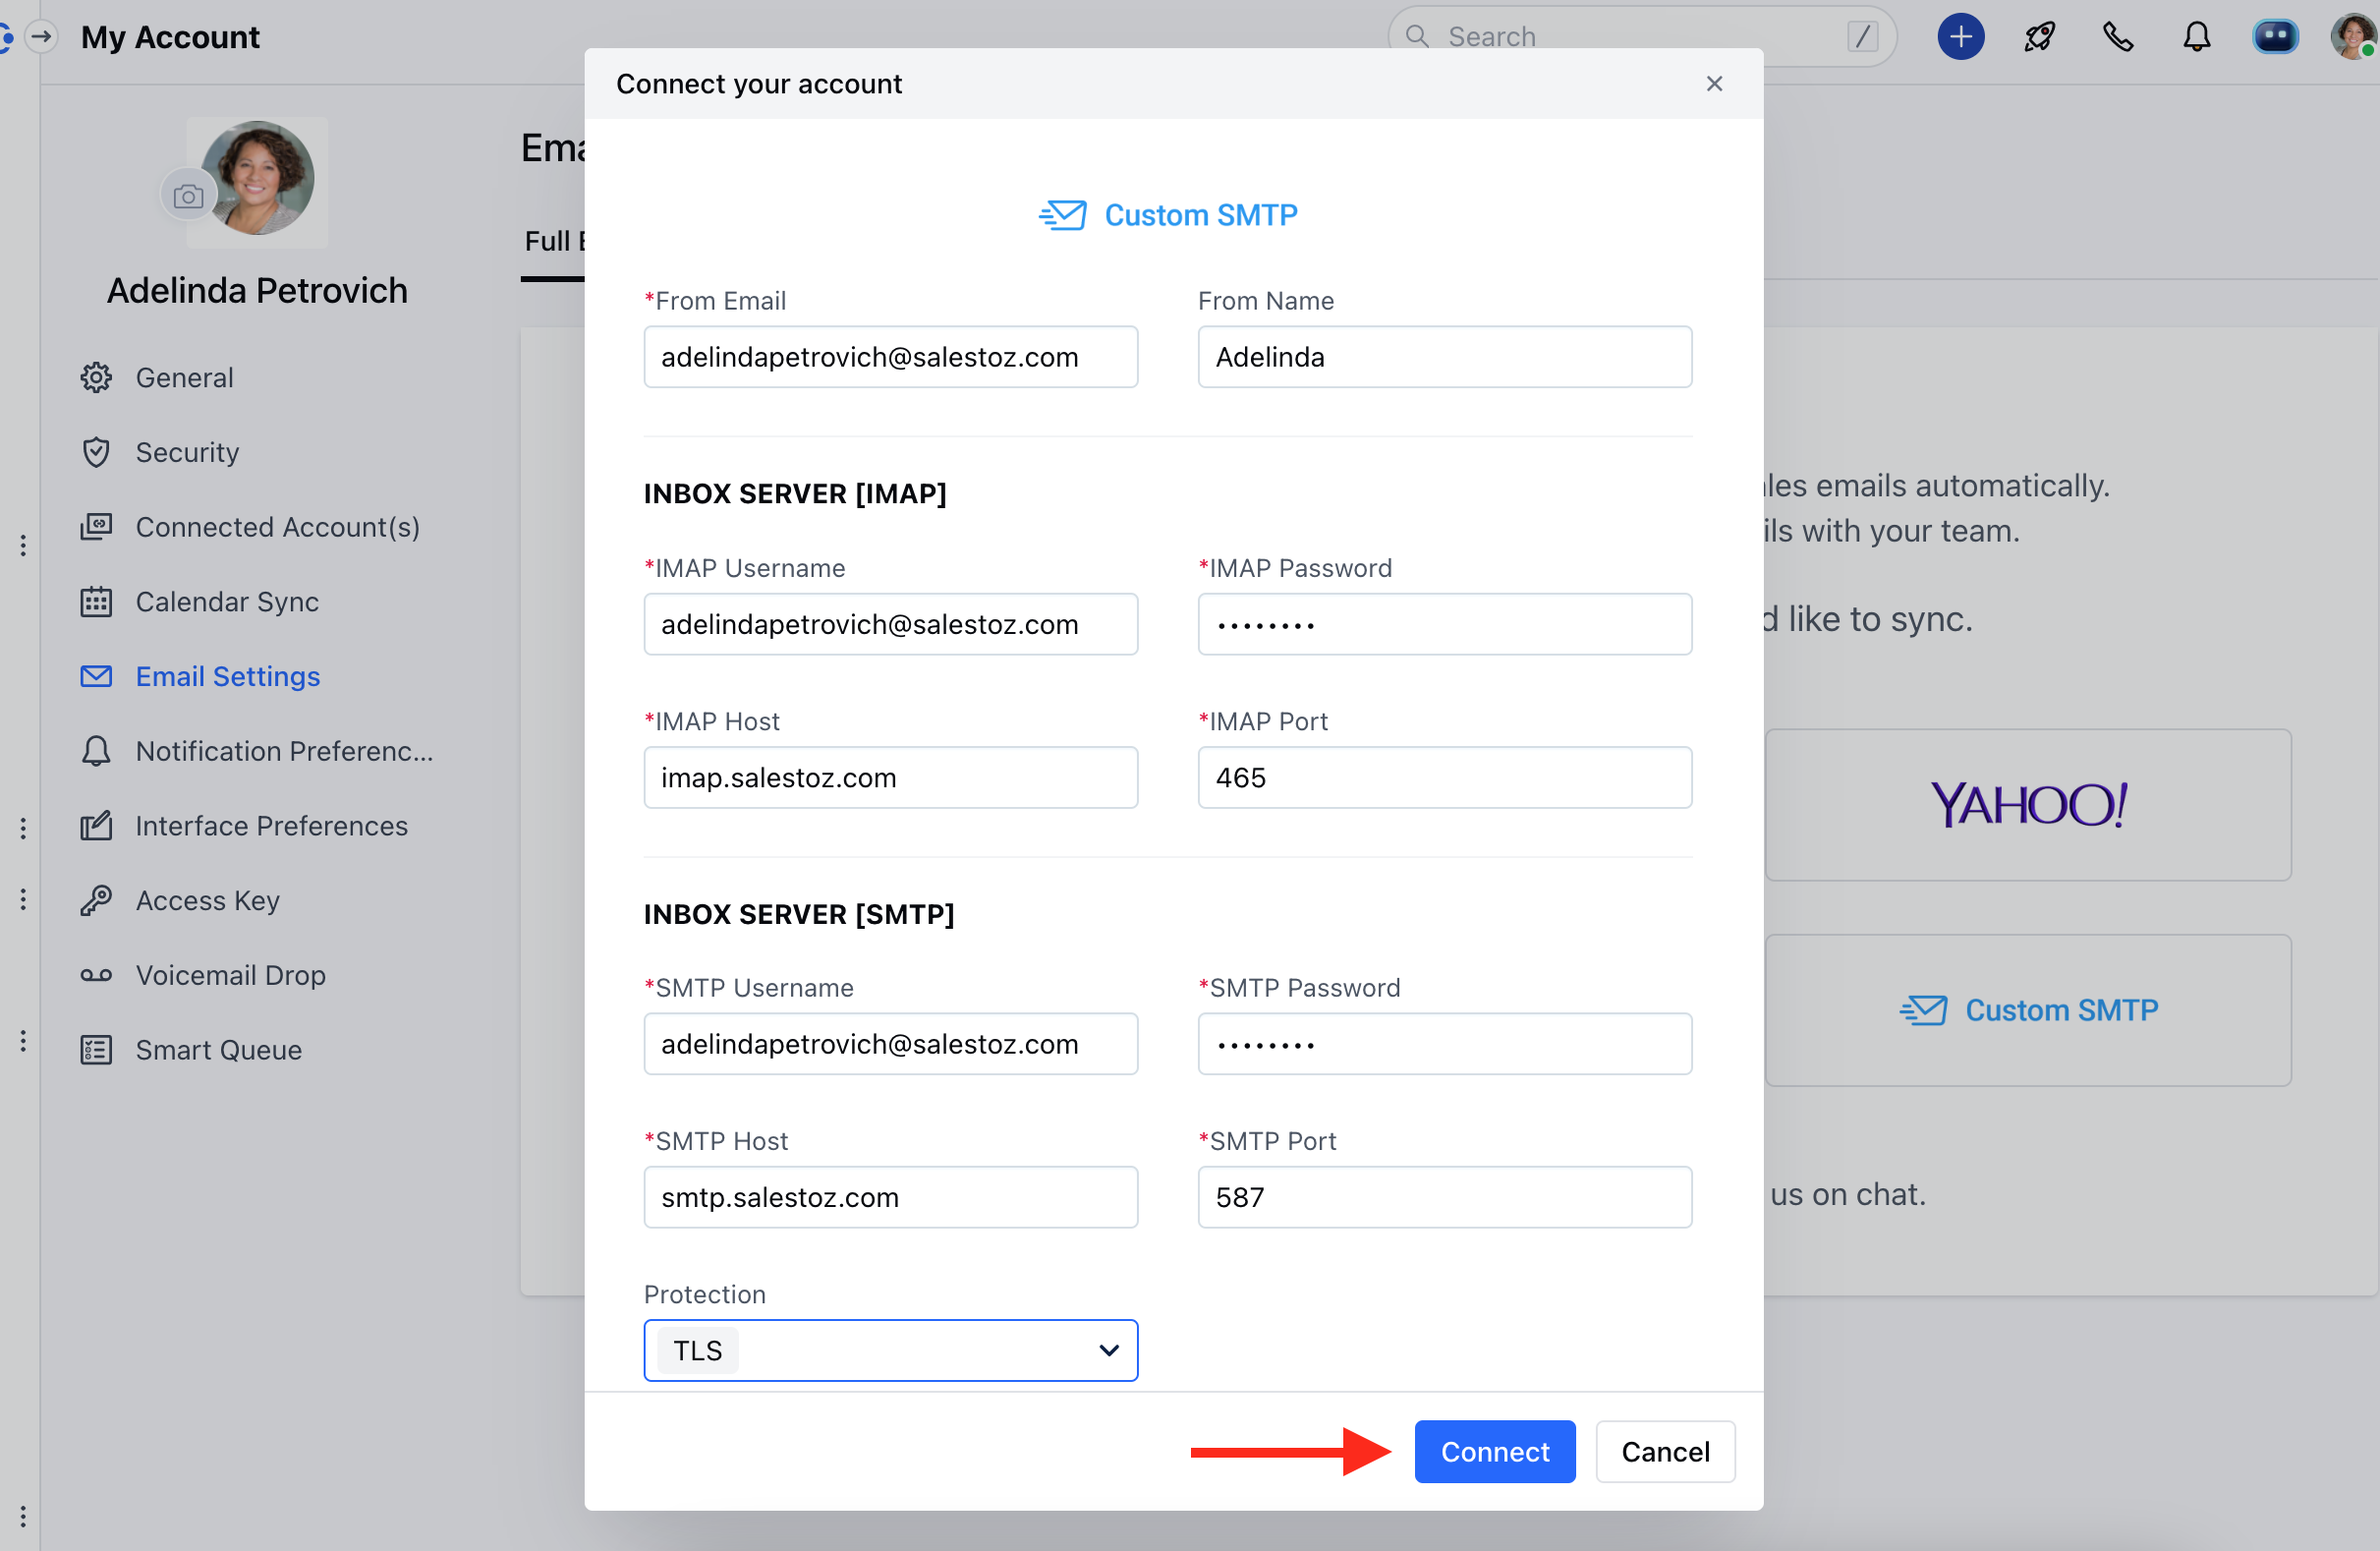This screenshot has height=1551, width=2380.
Task: Close the Connect your account dialog
Action: point(1714,84)
